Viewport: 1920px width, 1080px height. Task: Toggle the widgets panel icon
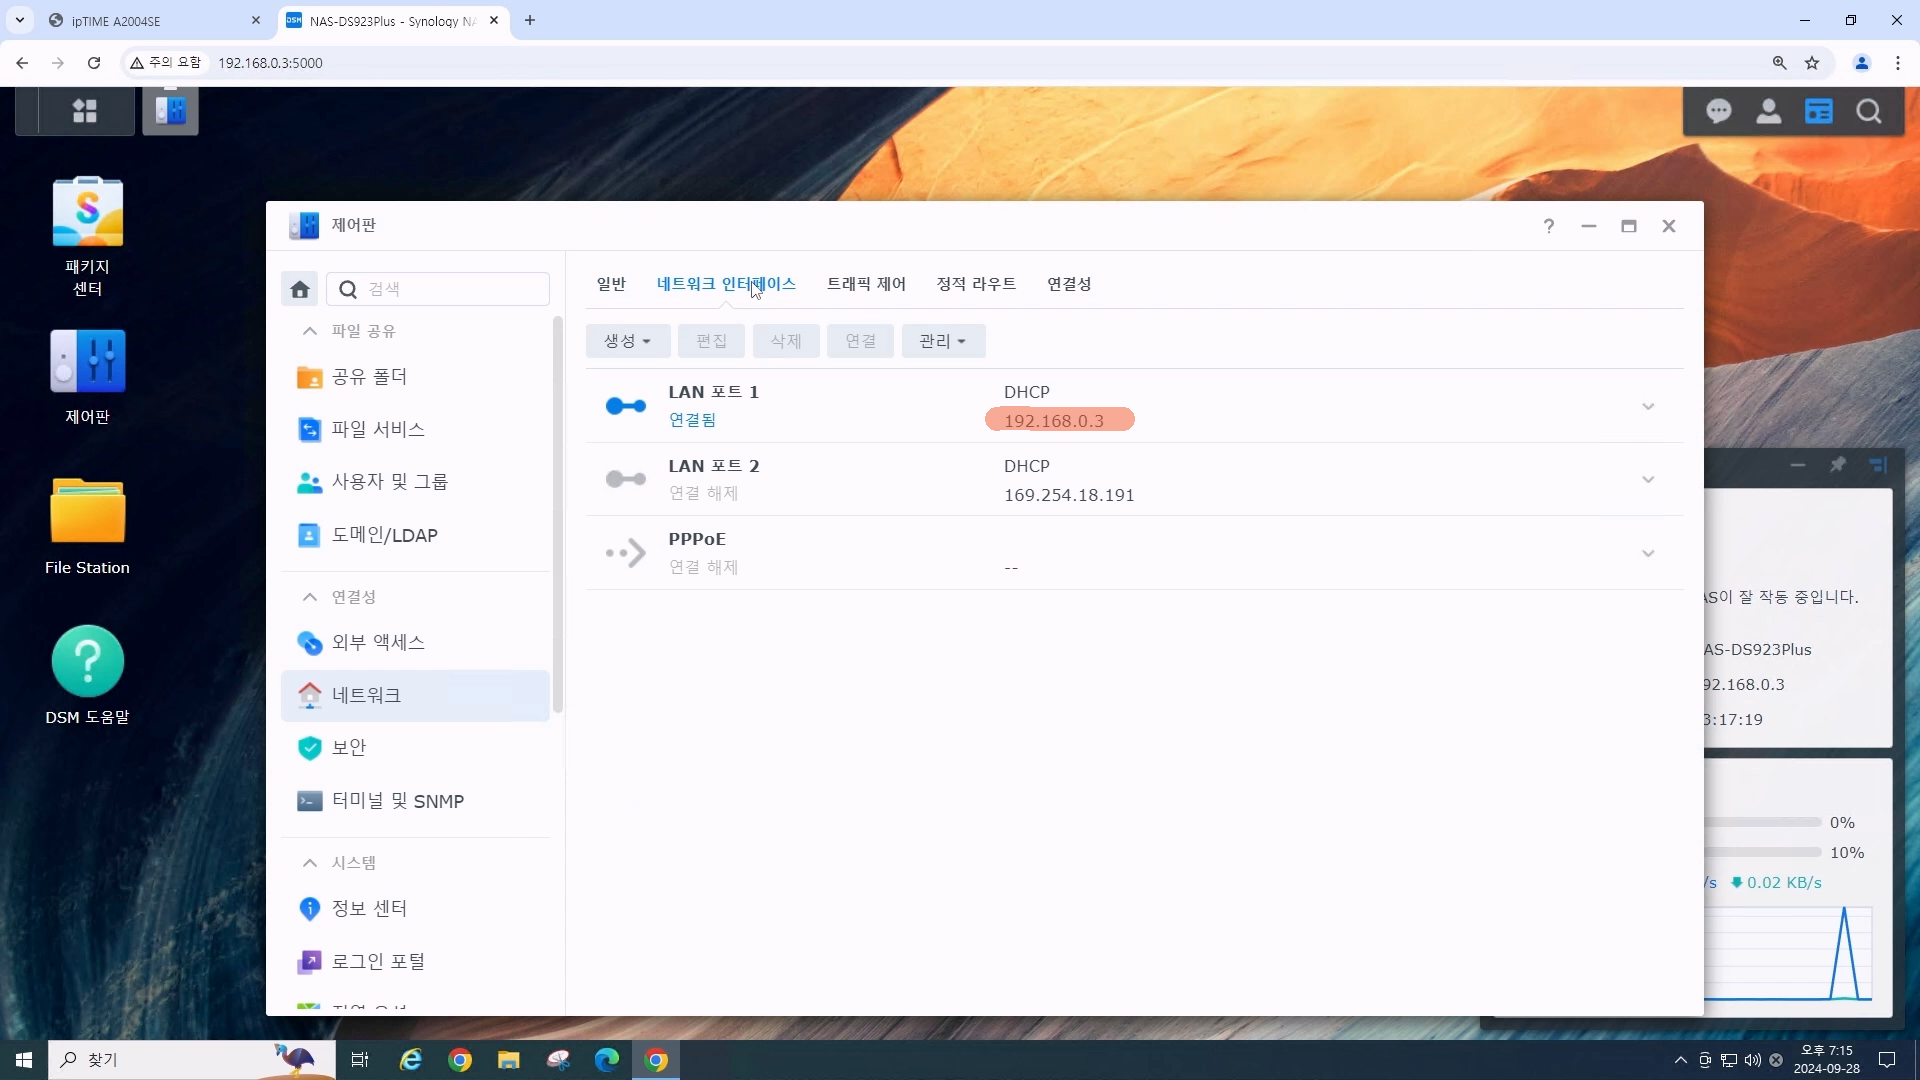[1818, 111]
